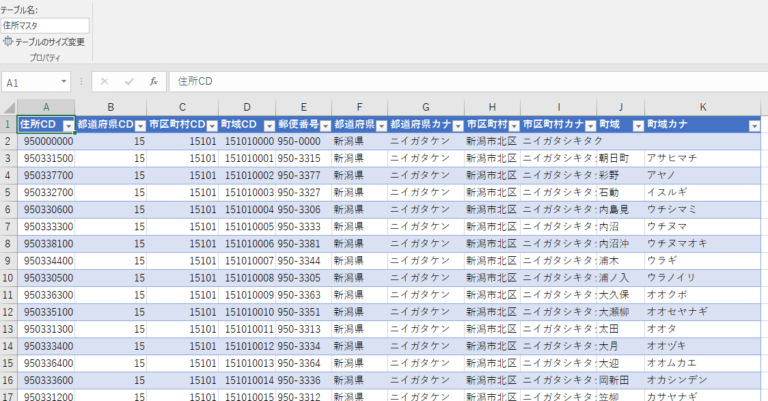Viewport: 768px width, 401px height.
Task: Click cell オオタ
Action: (703, 329)
